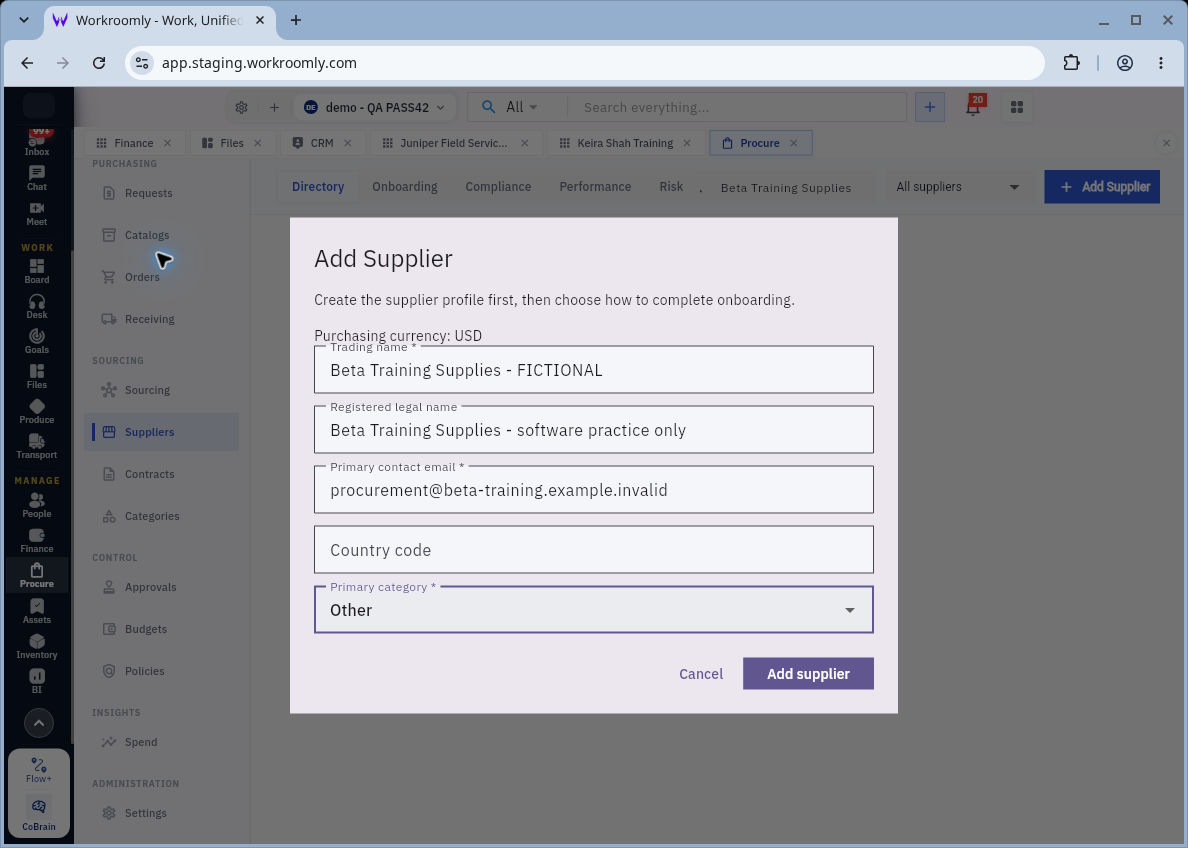Open Meet in the left rail
Screen dimensions: 1188x848
(x=36, y=214)
